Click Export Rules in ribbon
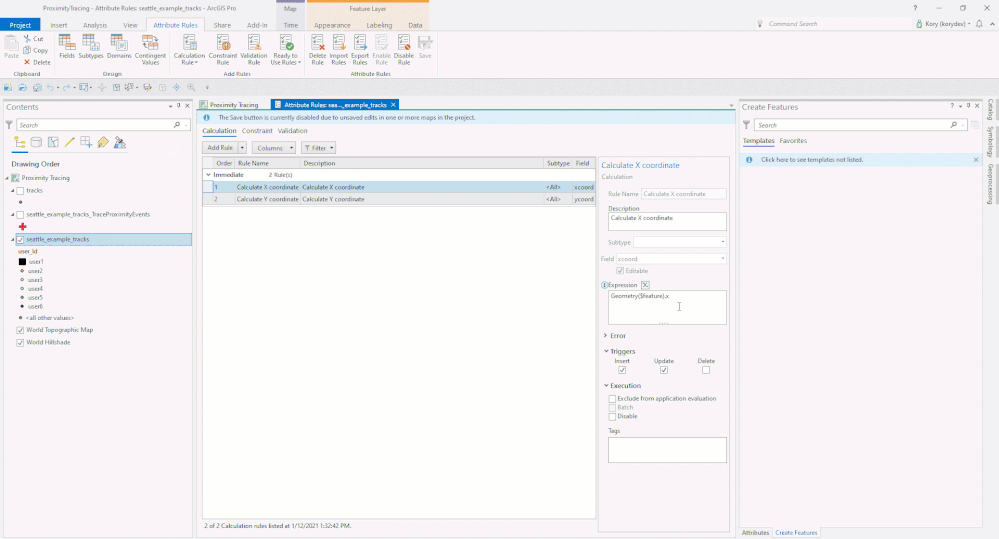Image resolution: width=999 pixels, height=539 pixels. [x=360, y=50]
